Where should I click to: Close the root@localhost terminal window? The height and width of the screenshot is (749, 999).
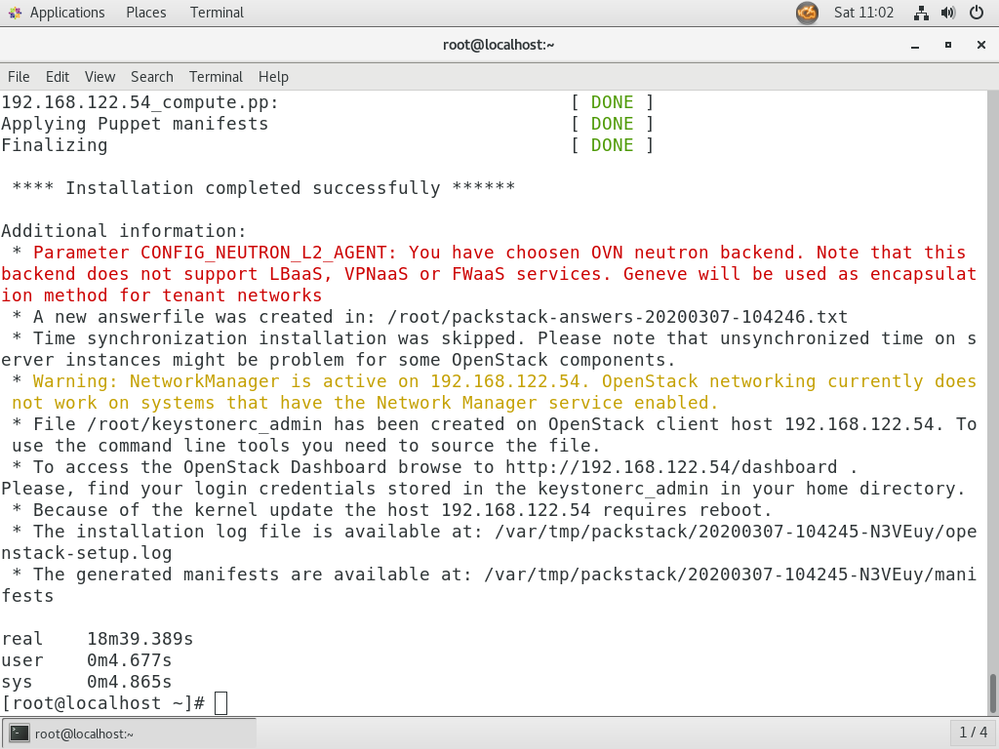(x=979, y=45)
